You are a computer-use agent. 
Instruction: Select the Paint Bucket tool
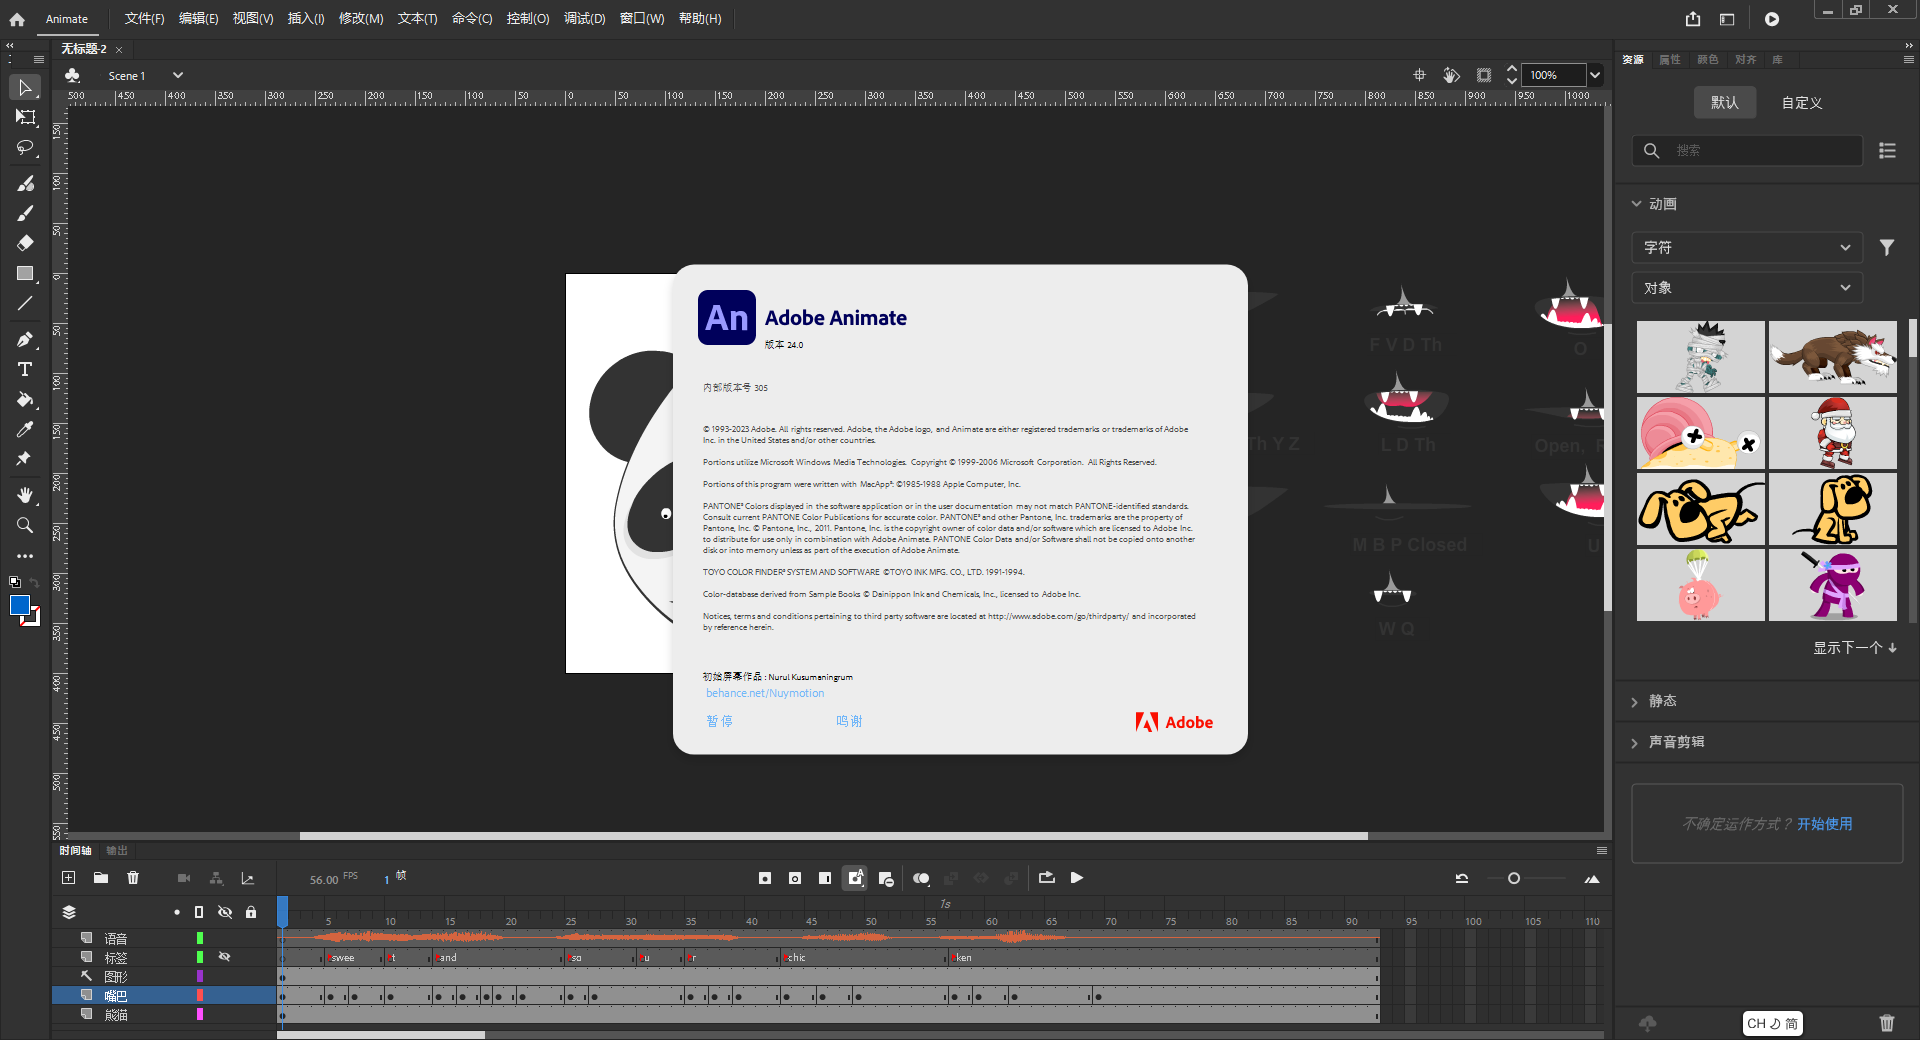click(x=25, y=399)
